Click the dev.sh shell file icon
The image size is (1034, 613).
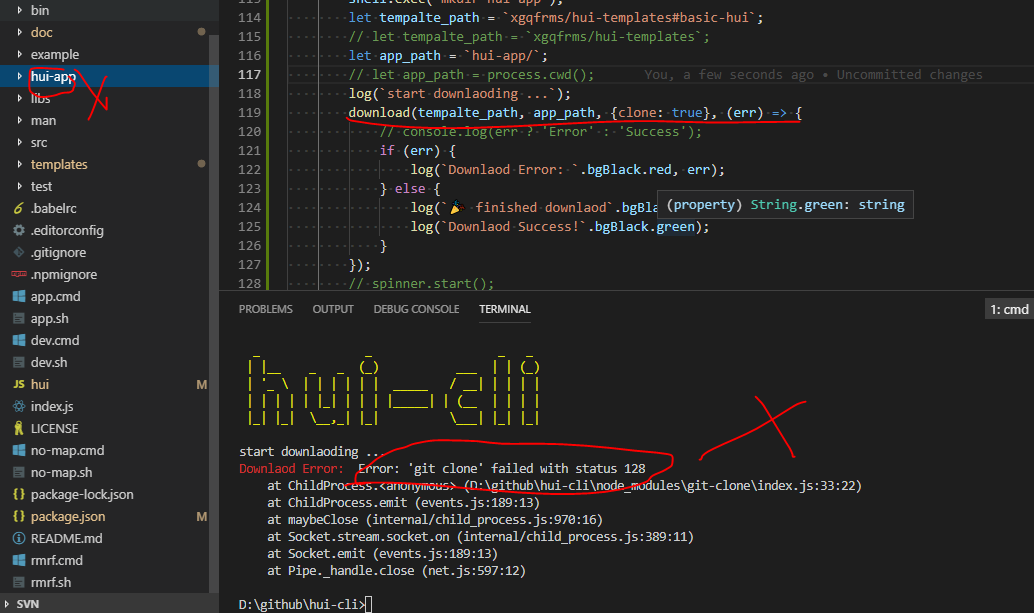coord(18,363)
